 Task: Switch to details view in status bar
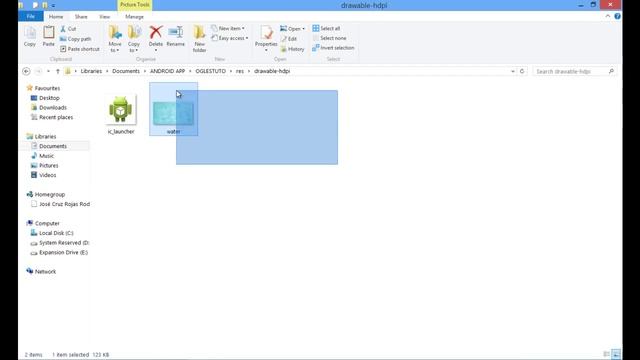point(607,354)
